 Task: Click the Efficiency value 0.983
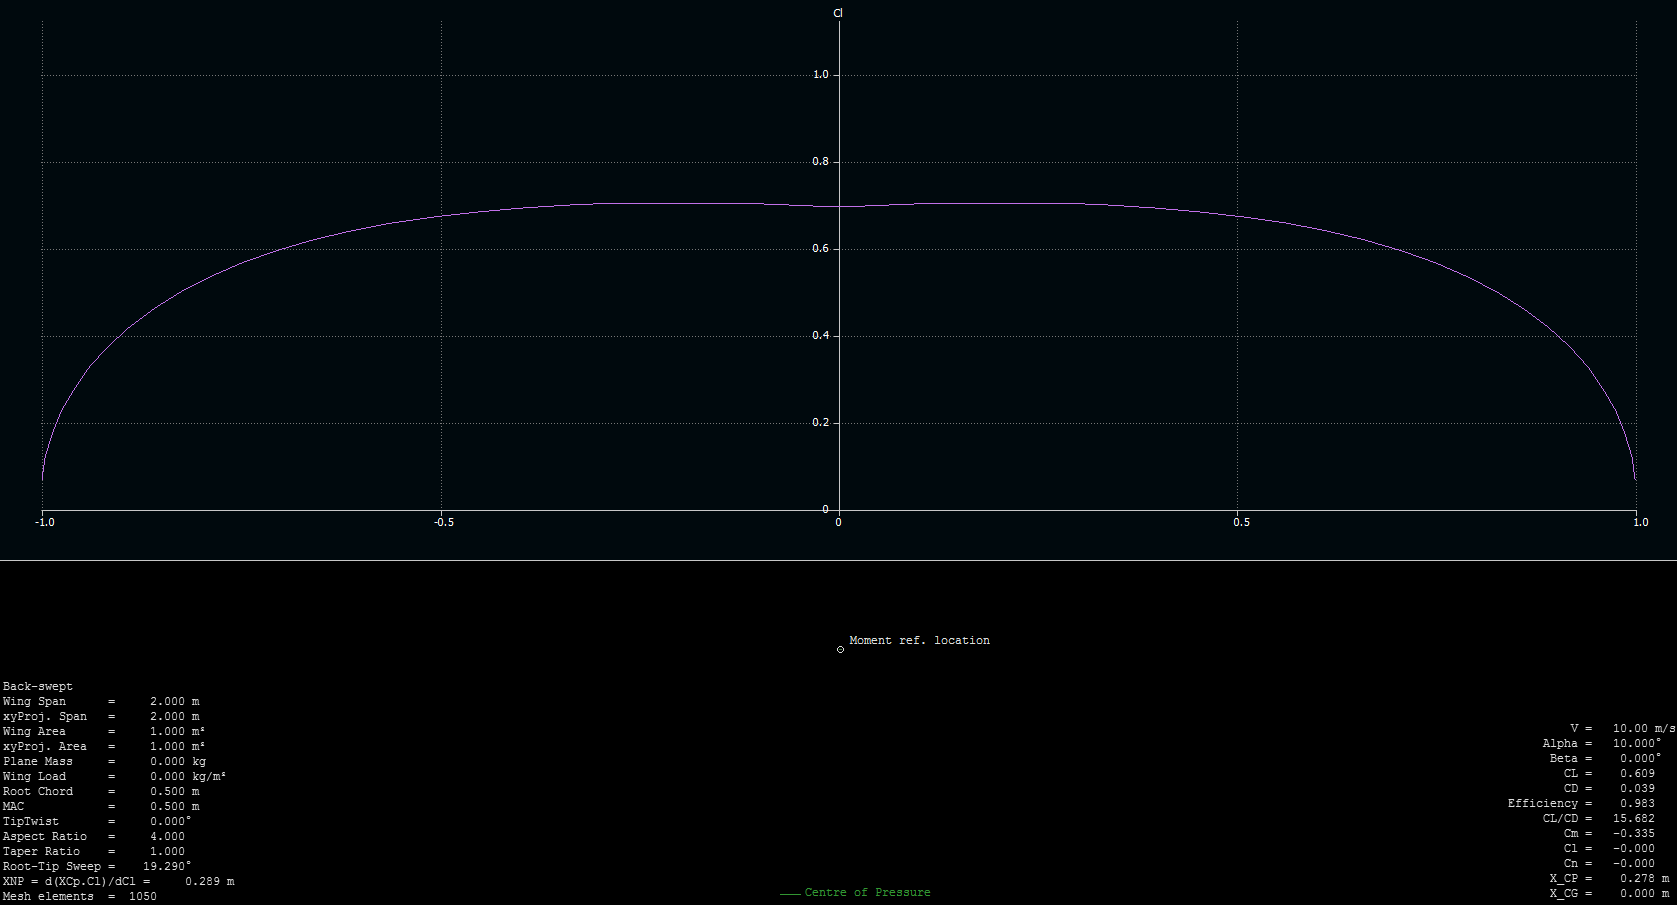coord(1637,803)
